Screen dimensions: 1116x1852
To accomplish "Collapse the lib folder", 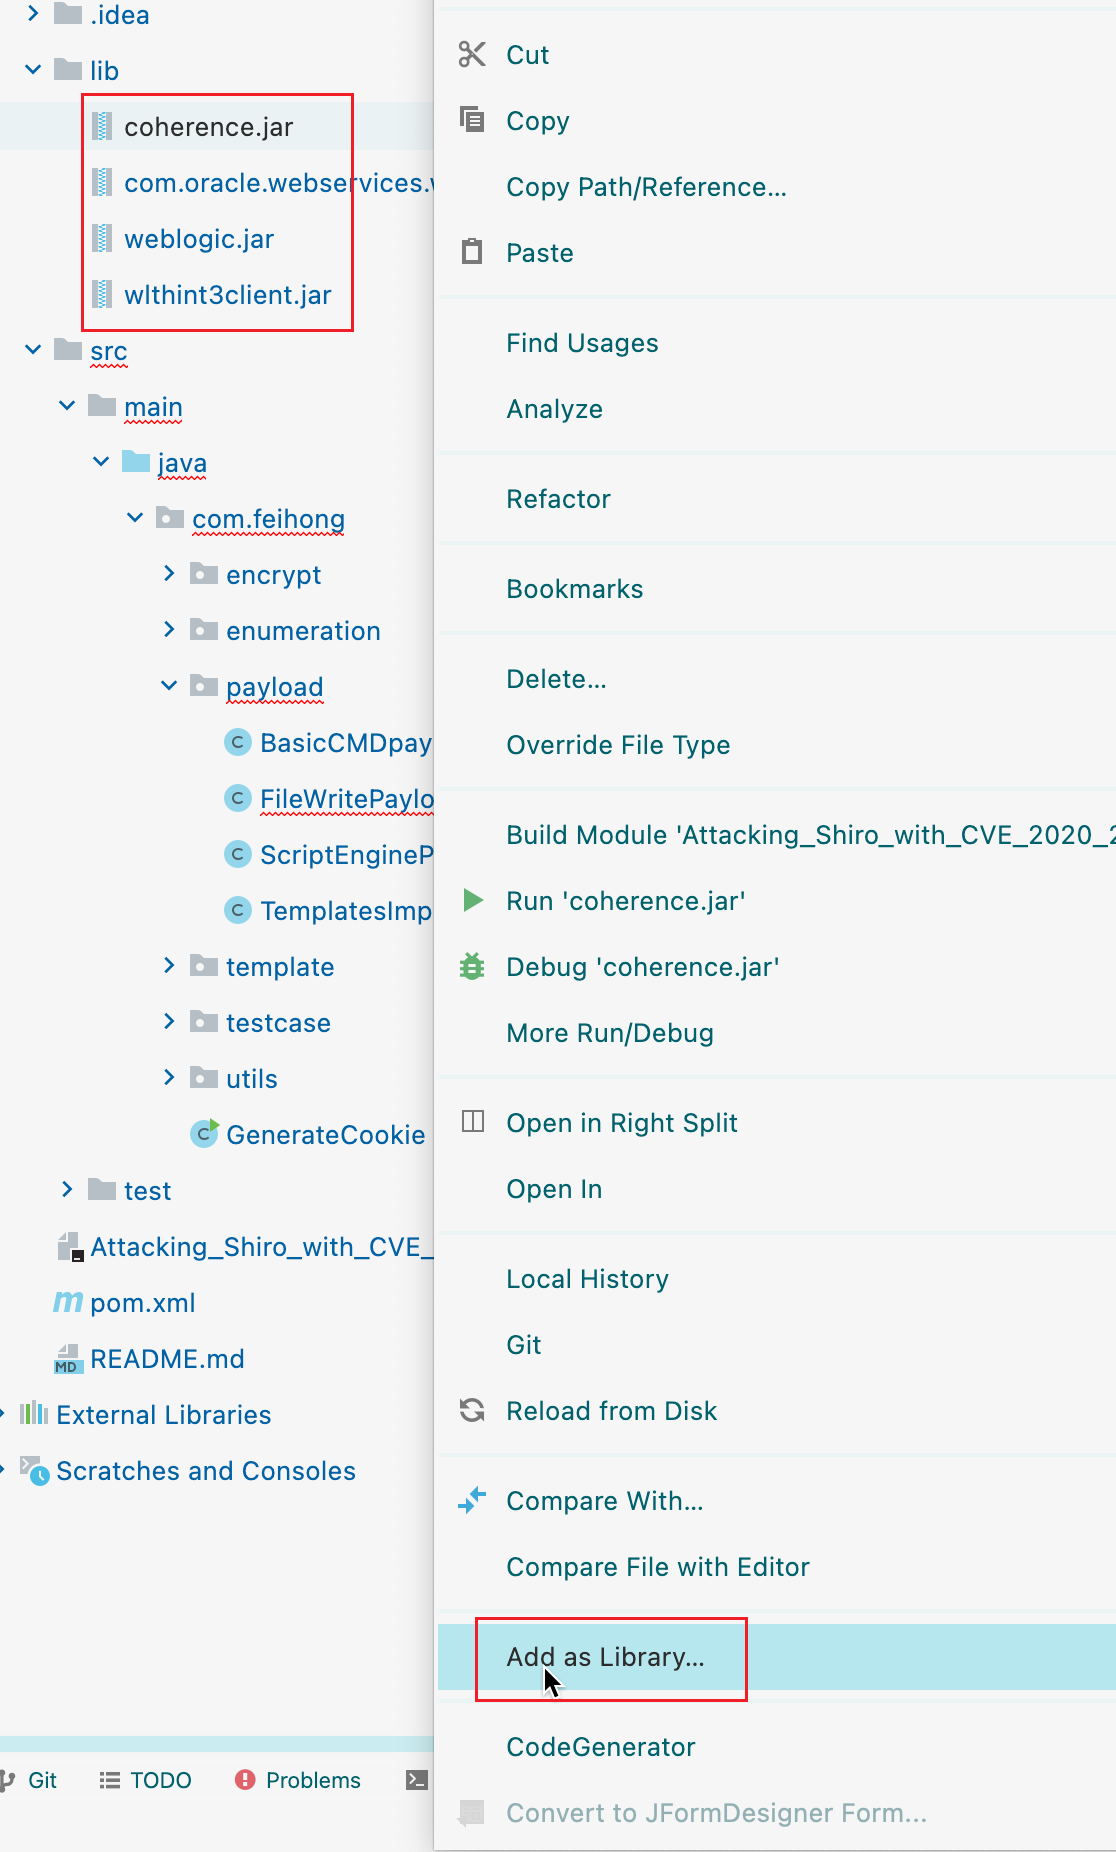I will pyautogui.click(x=33, y=70).
